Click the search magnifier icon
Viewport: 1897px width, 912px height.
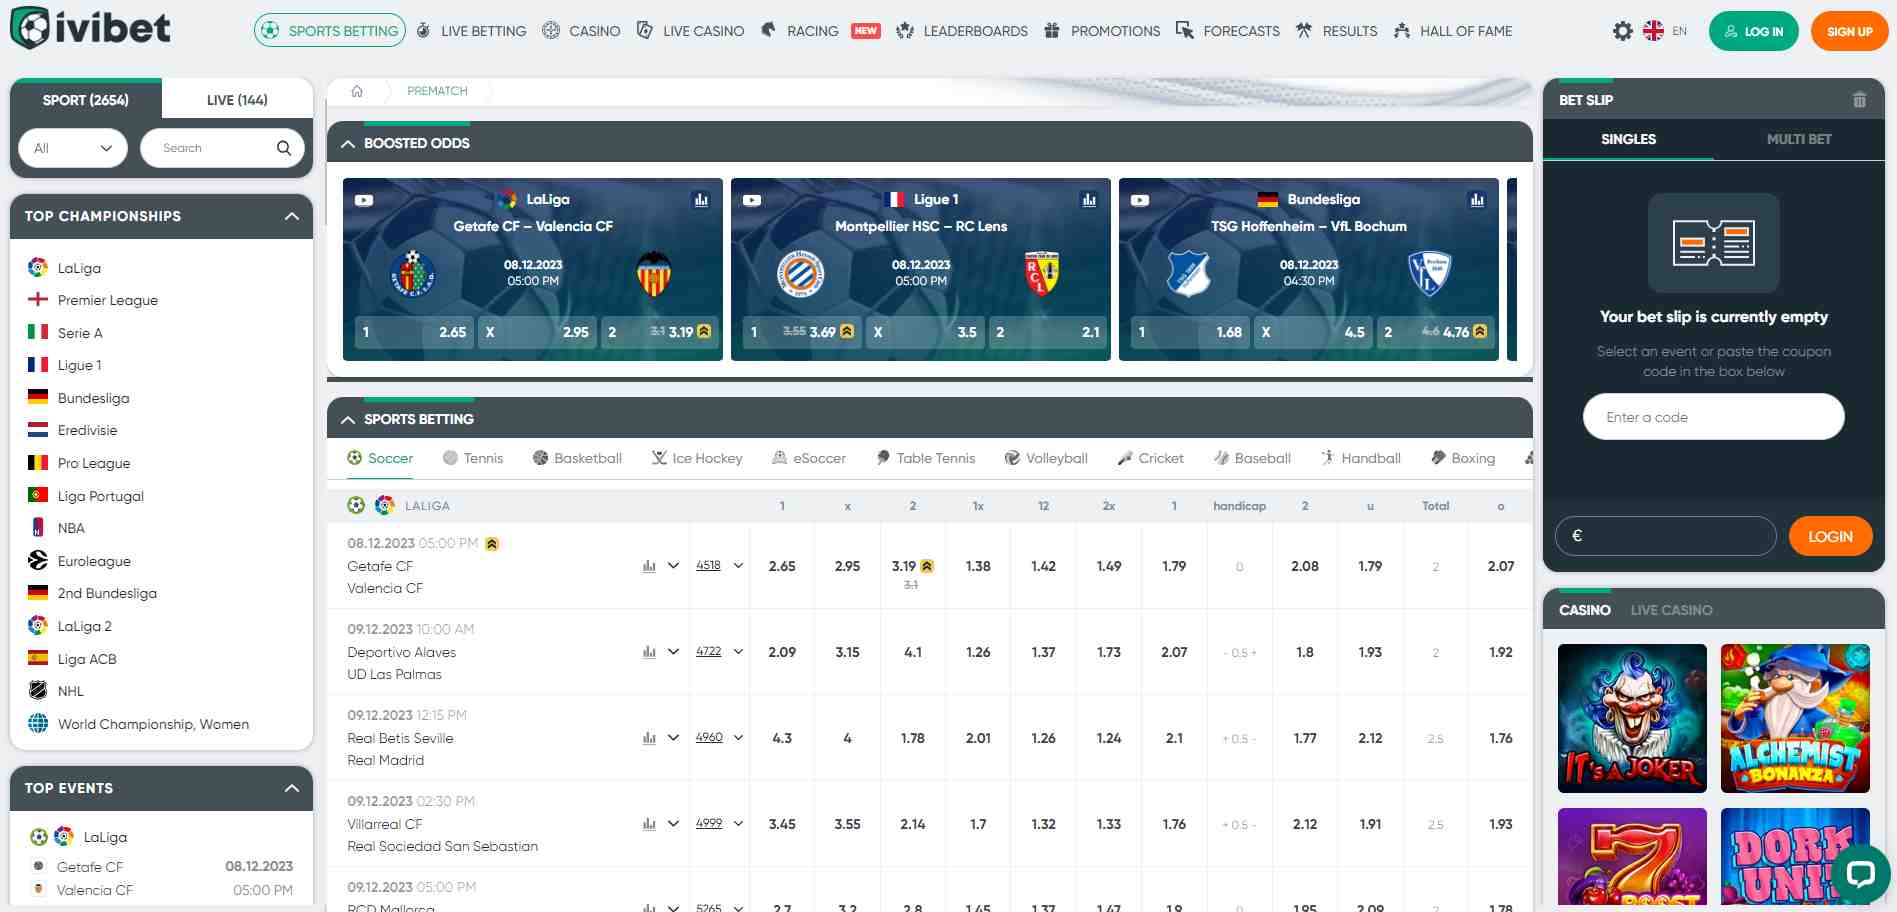pyautogui.click(x=284, y=148)
